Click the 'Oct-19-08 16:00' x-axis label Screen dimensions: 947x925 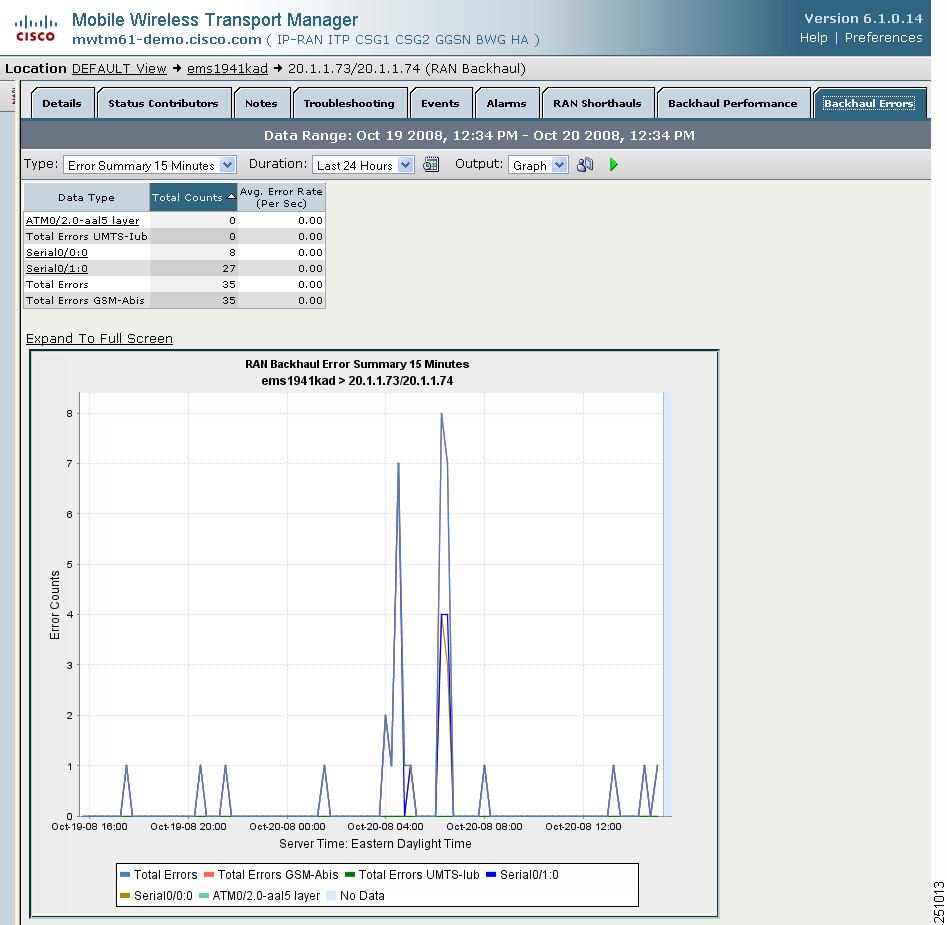point(89,827)
